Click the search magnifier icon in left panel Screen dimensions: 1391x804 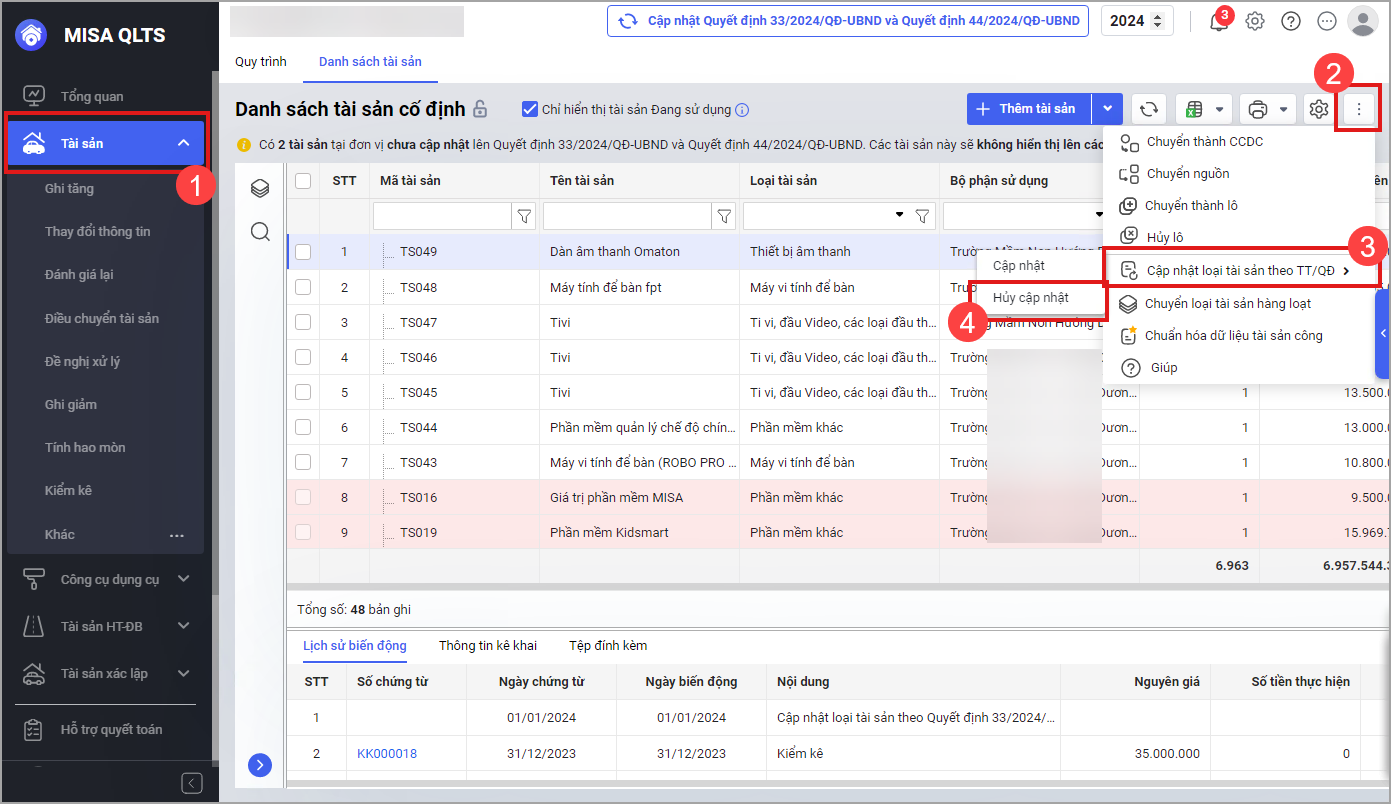(260, 232)
